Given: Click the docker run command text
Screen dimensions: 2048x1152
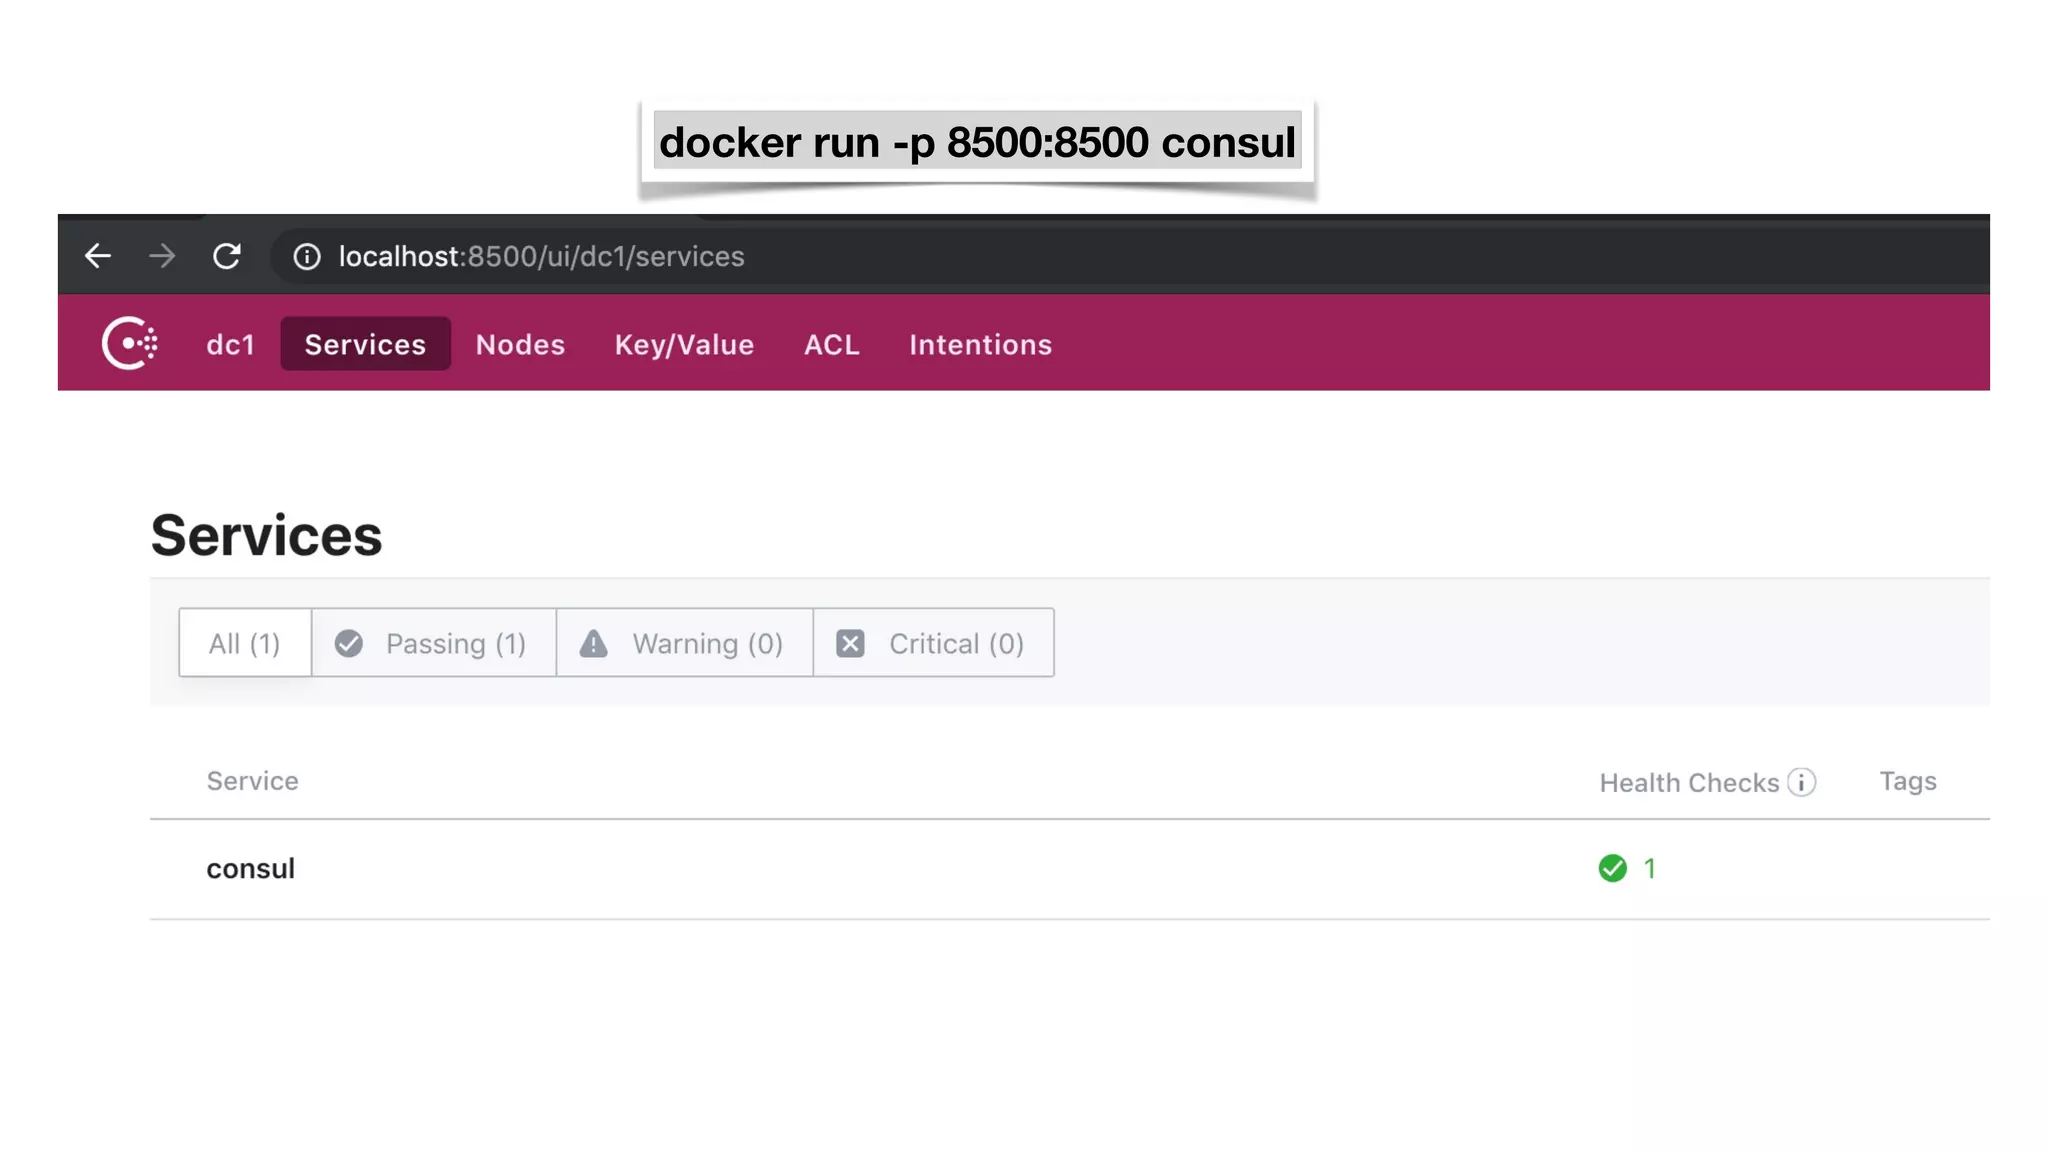Looking at the screenshot, I should click(977, 142).
